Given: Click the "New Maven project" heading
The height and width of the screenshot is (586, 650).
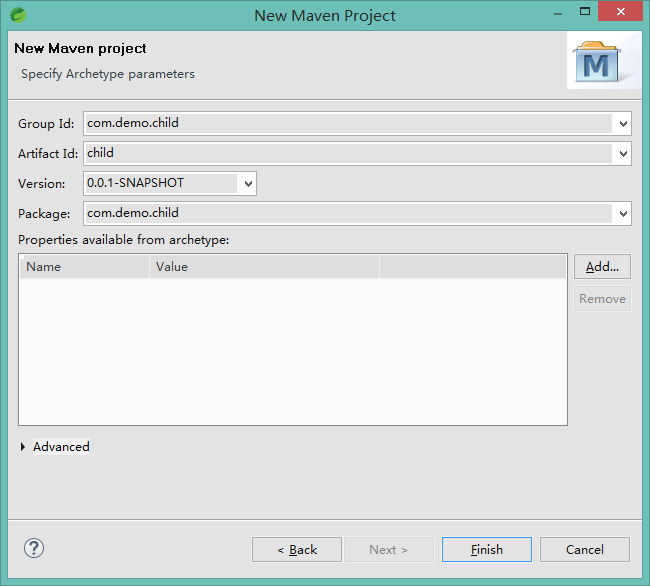Looking at the screenshot, I should click(80, 48).
